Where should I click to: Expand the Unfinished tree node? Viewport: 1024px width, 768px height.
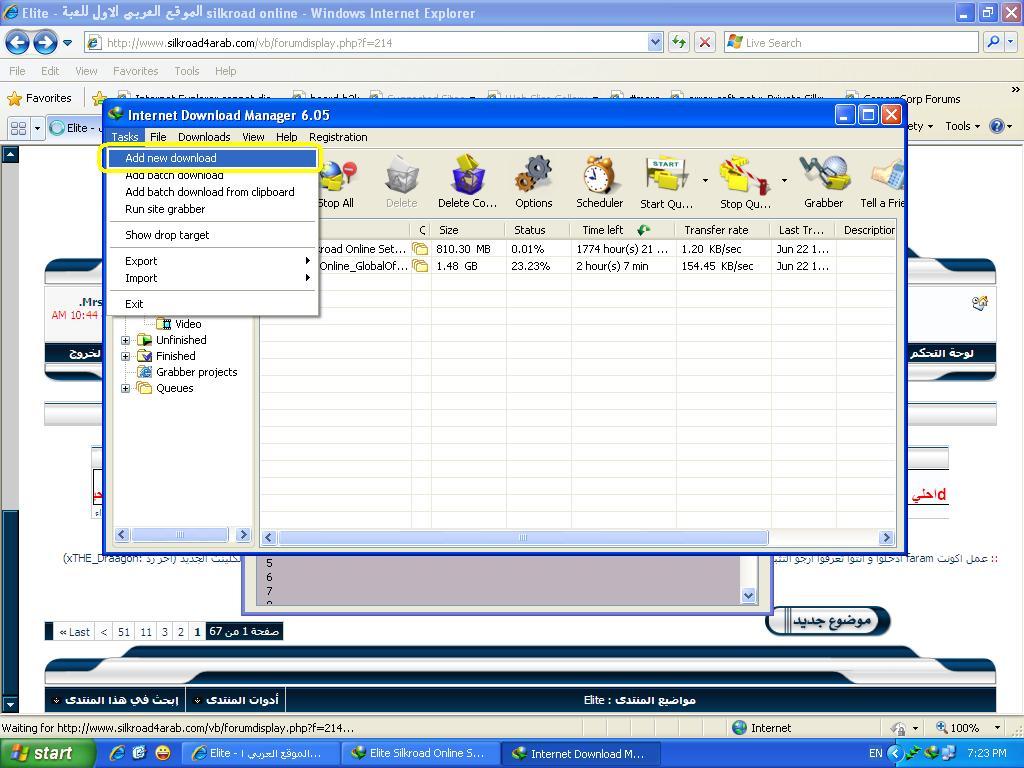click(125, 340)
